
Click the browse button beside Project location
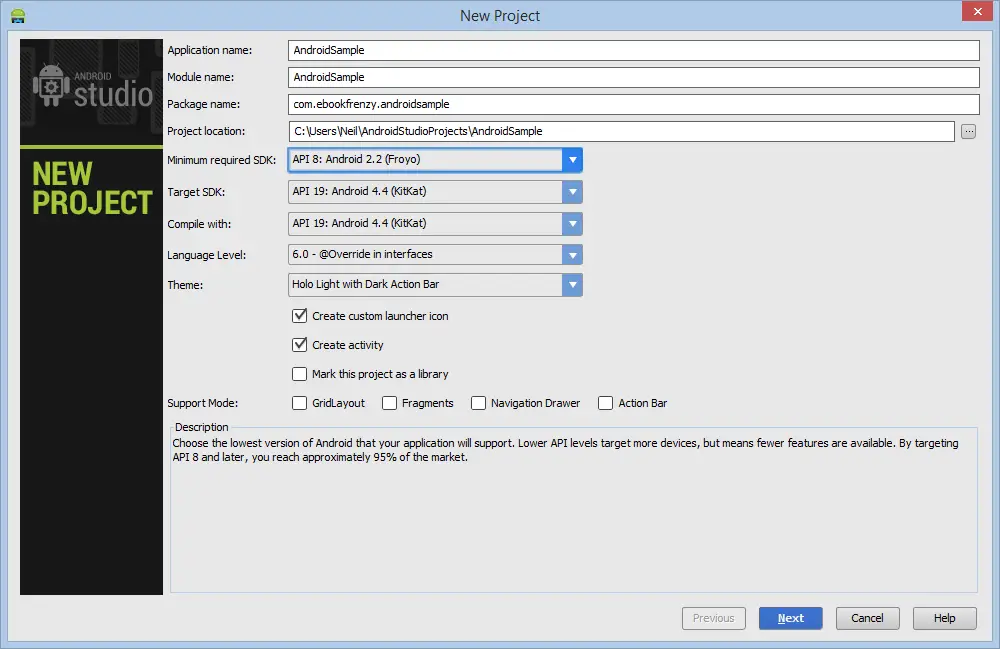(968, 131)
